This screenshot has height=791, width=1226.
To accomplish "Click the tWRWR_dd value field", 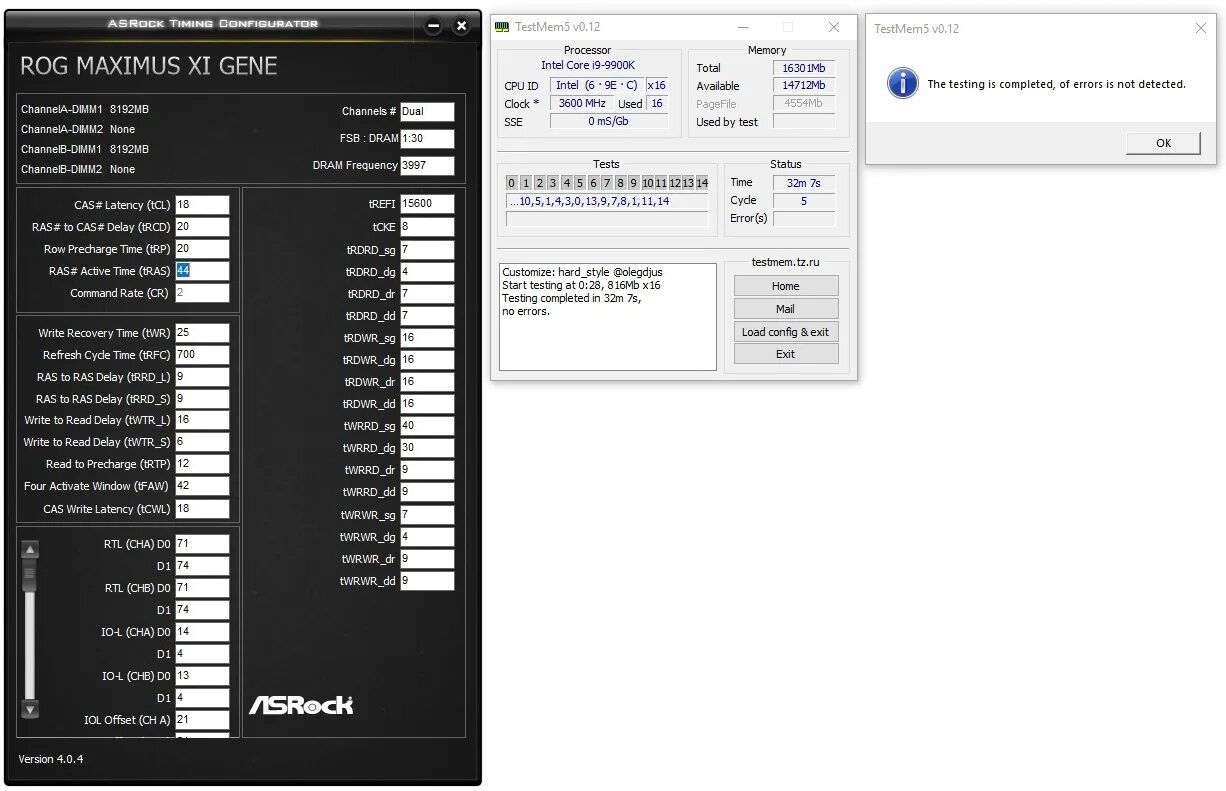I will (427, 581).
